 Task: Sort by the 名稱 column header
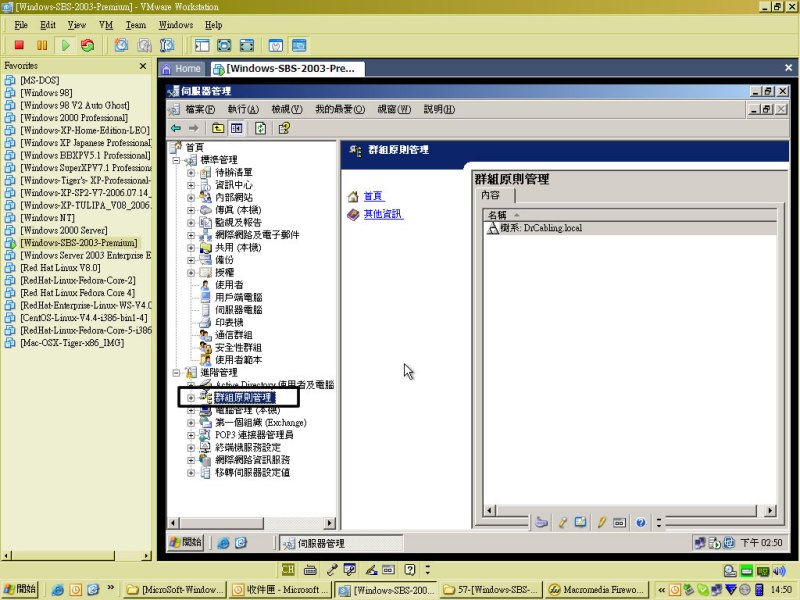631,215
